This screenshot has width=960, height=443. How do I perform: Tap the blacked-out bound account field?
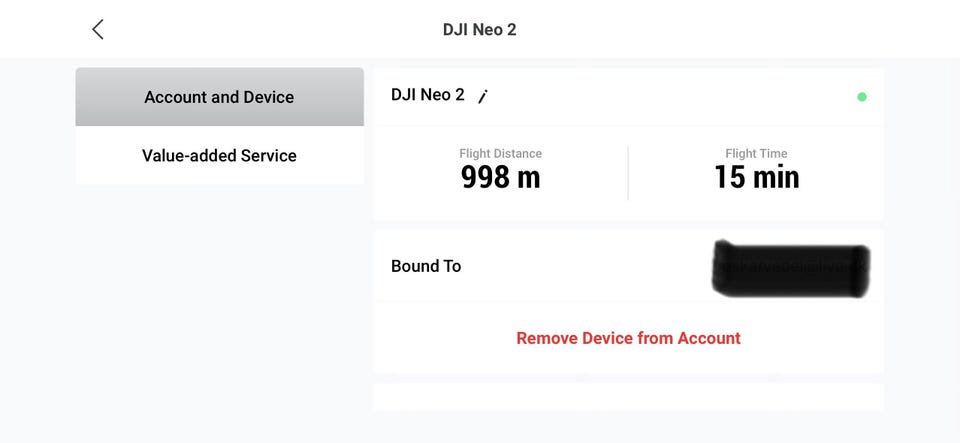pos(790,267)
